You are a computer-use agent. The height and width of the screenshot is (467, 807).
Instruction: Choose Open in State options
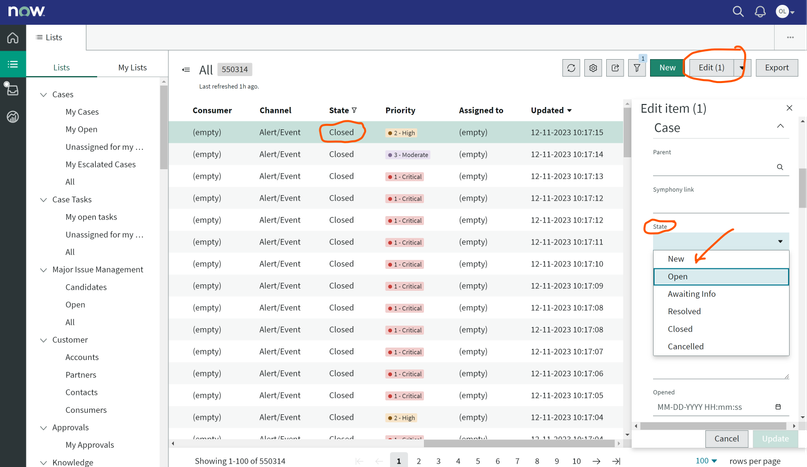coord(721,276)
